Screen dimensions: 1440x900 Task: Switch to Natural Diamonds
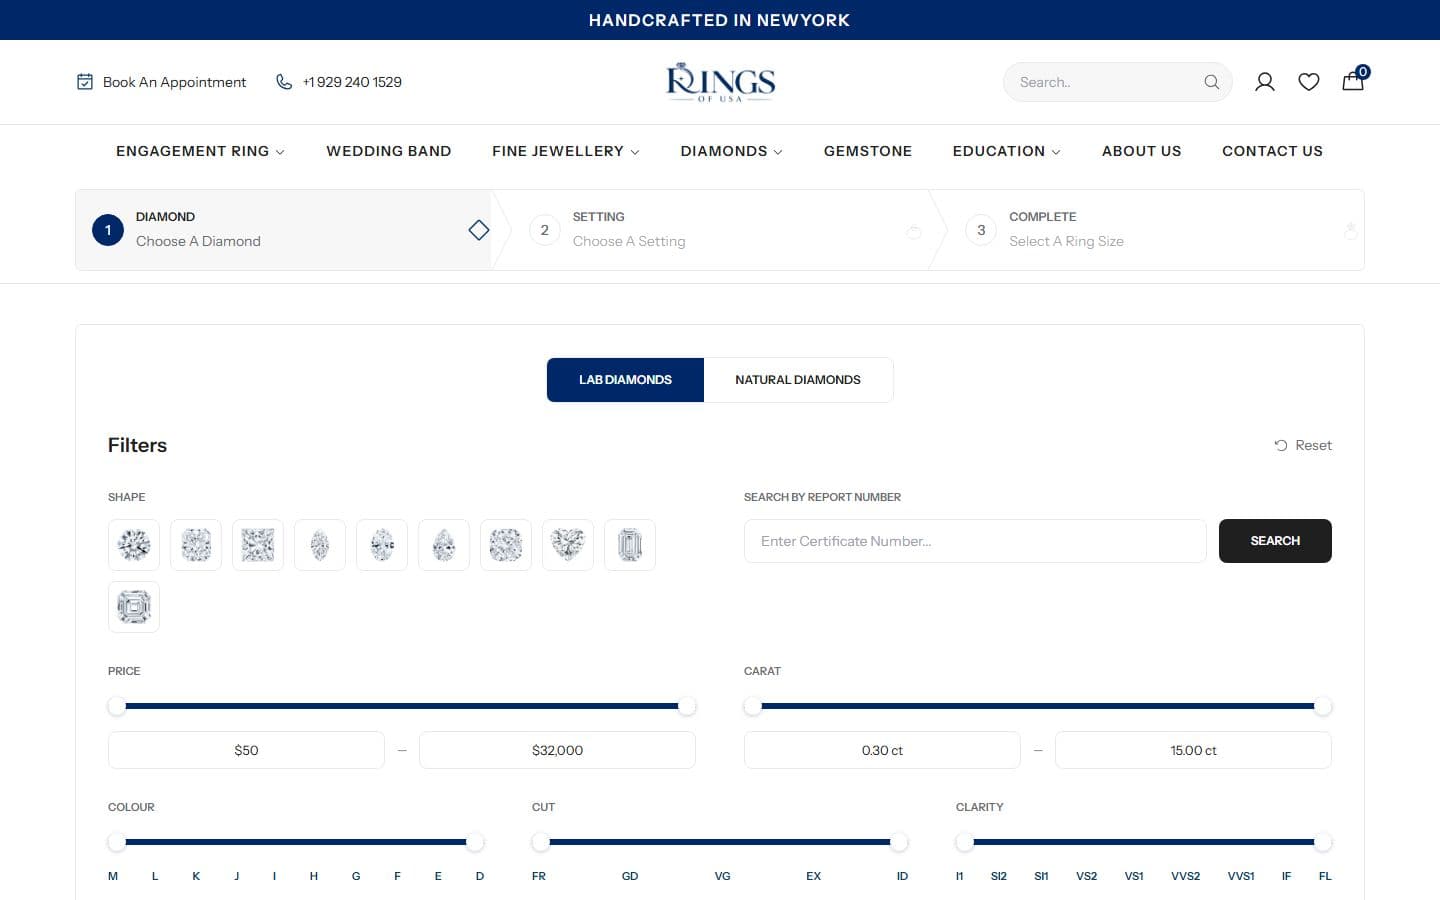click(798, 380)
